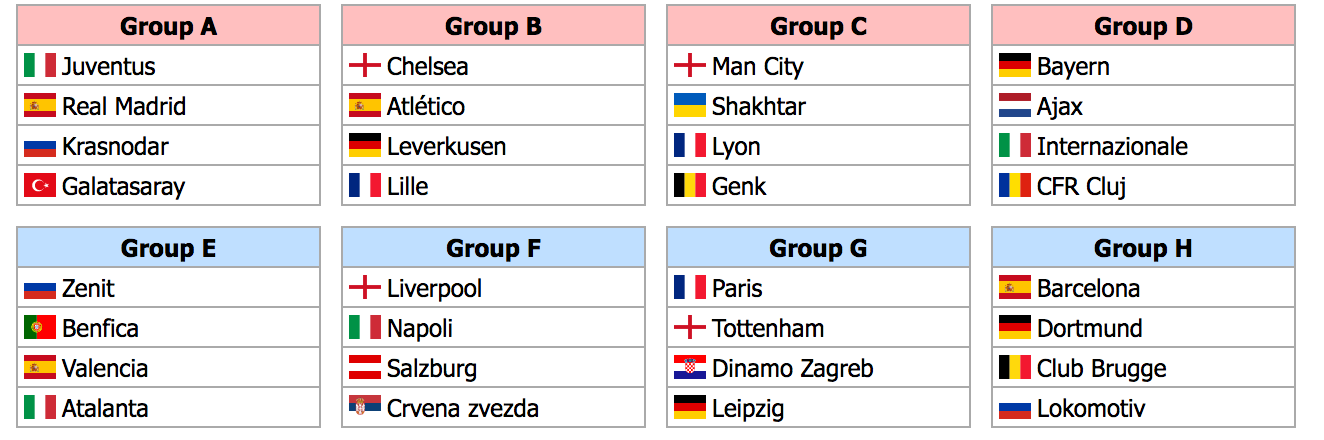Click the English flag next to Chelsea
1324x440 pixels.
[x=365, y=66]
